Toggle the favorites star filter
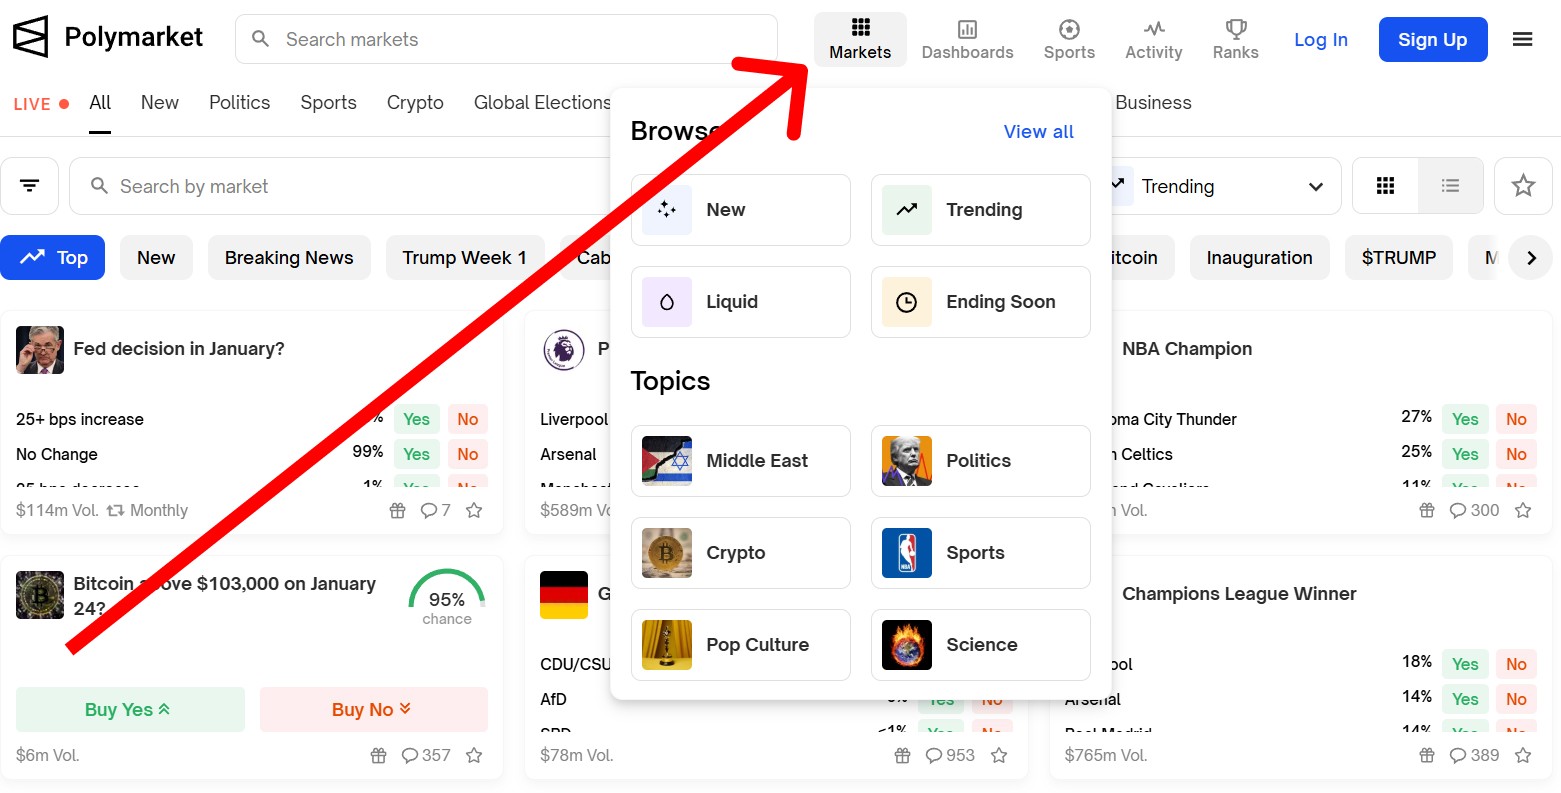Image resolution: width=1561 pixels, height=793 pixels. pos(1523,186)
